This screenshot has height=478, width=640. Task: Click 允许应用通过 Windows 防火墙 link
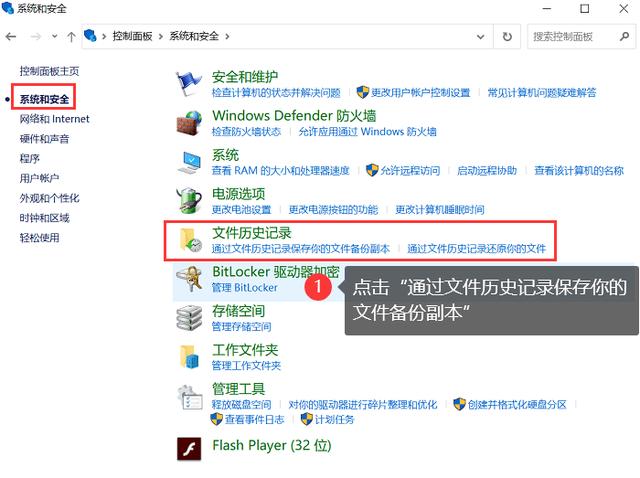click(367, 132)
